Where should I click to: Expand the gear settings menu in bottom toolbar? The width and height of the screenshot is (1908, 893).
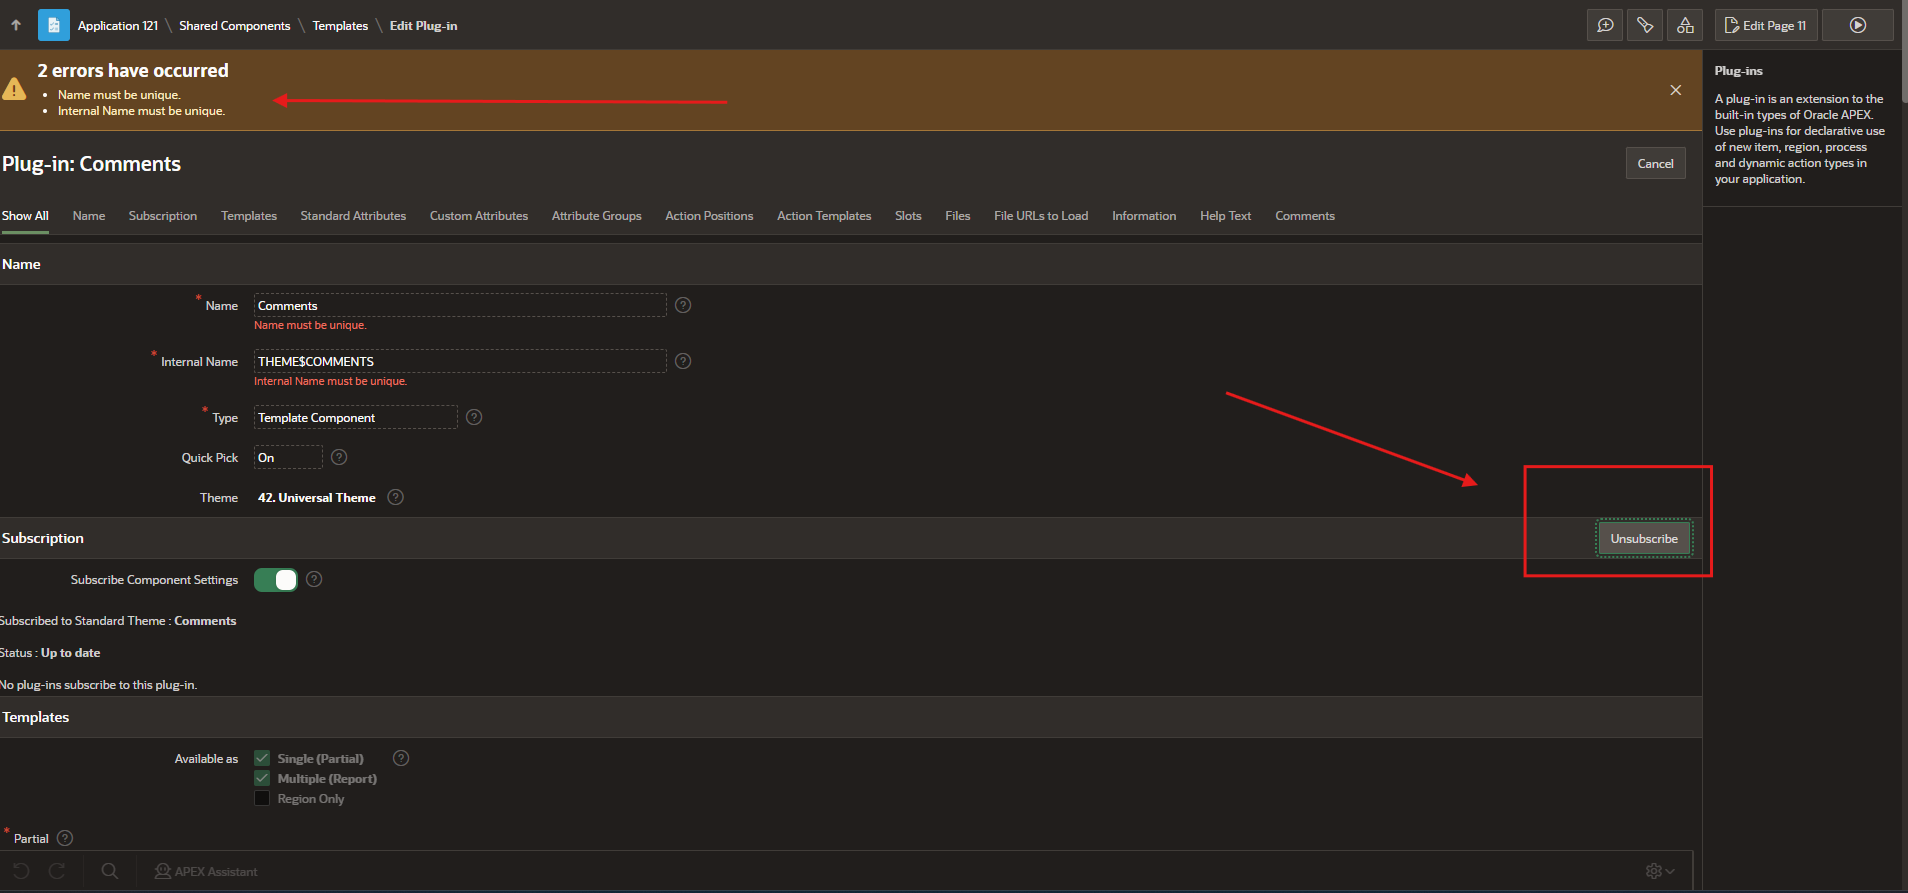(x=1659, y=871)
